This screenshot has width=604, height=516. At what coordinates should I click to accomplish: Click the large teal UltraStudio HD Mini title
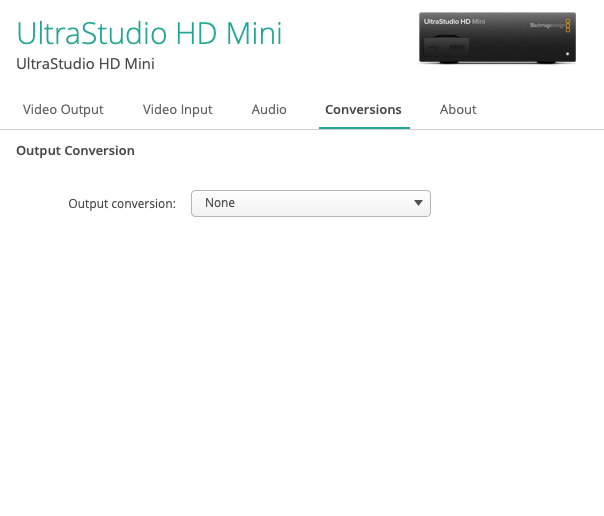coord(149,34)
